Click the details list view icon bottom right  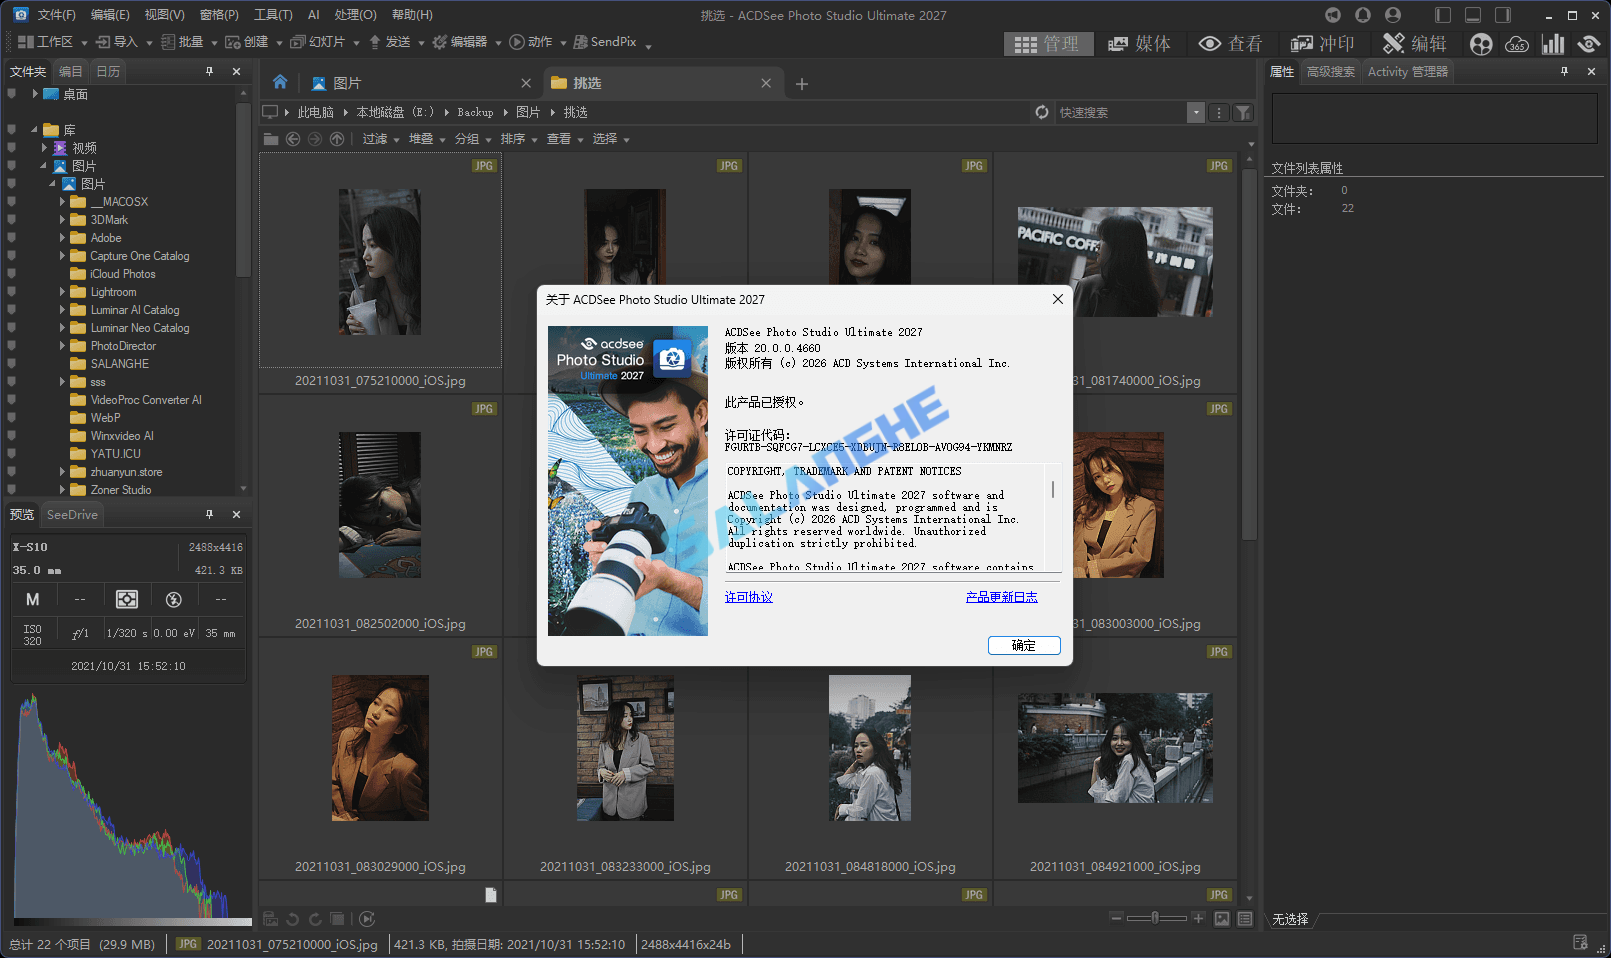coord(1245,919)
